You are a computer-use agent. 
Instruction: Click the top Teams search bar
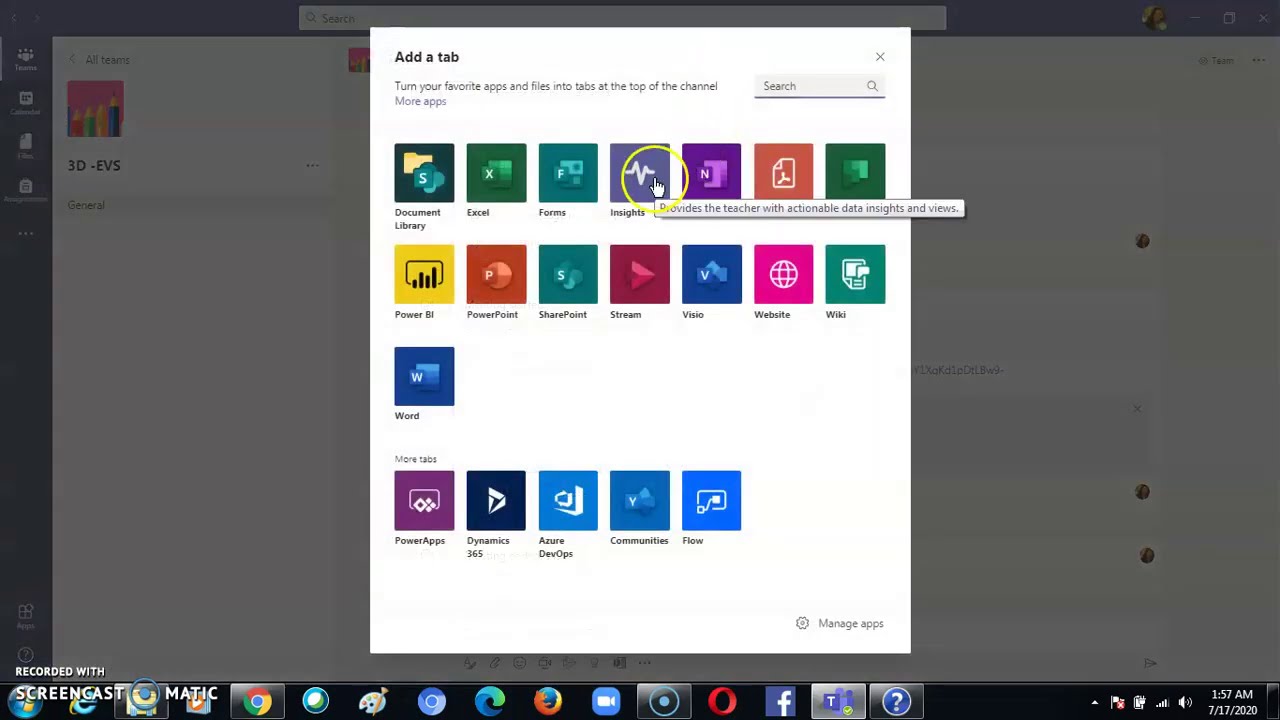[622, 18]
